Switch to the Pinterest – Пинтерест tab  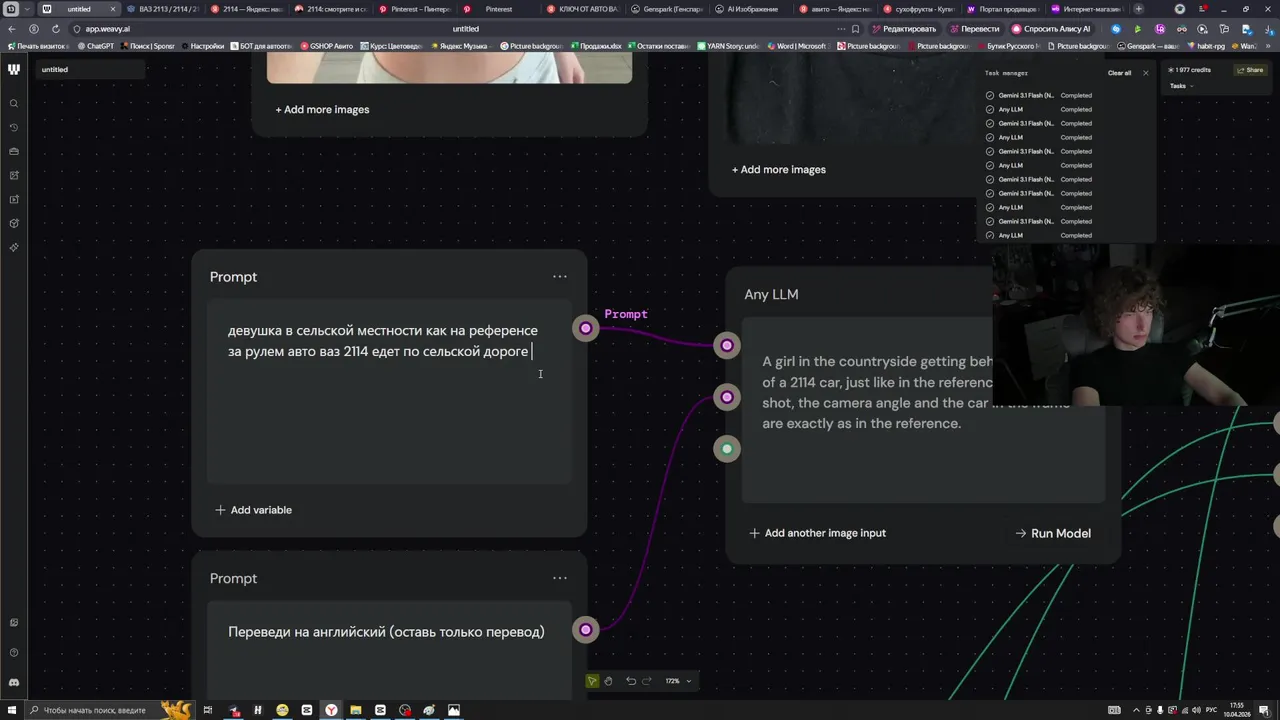click(x=414, y=9)
